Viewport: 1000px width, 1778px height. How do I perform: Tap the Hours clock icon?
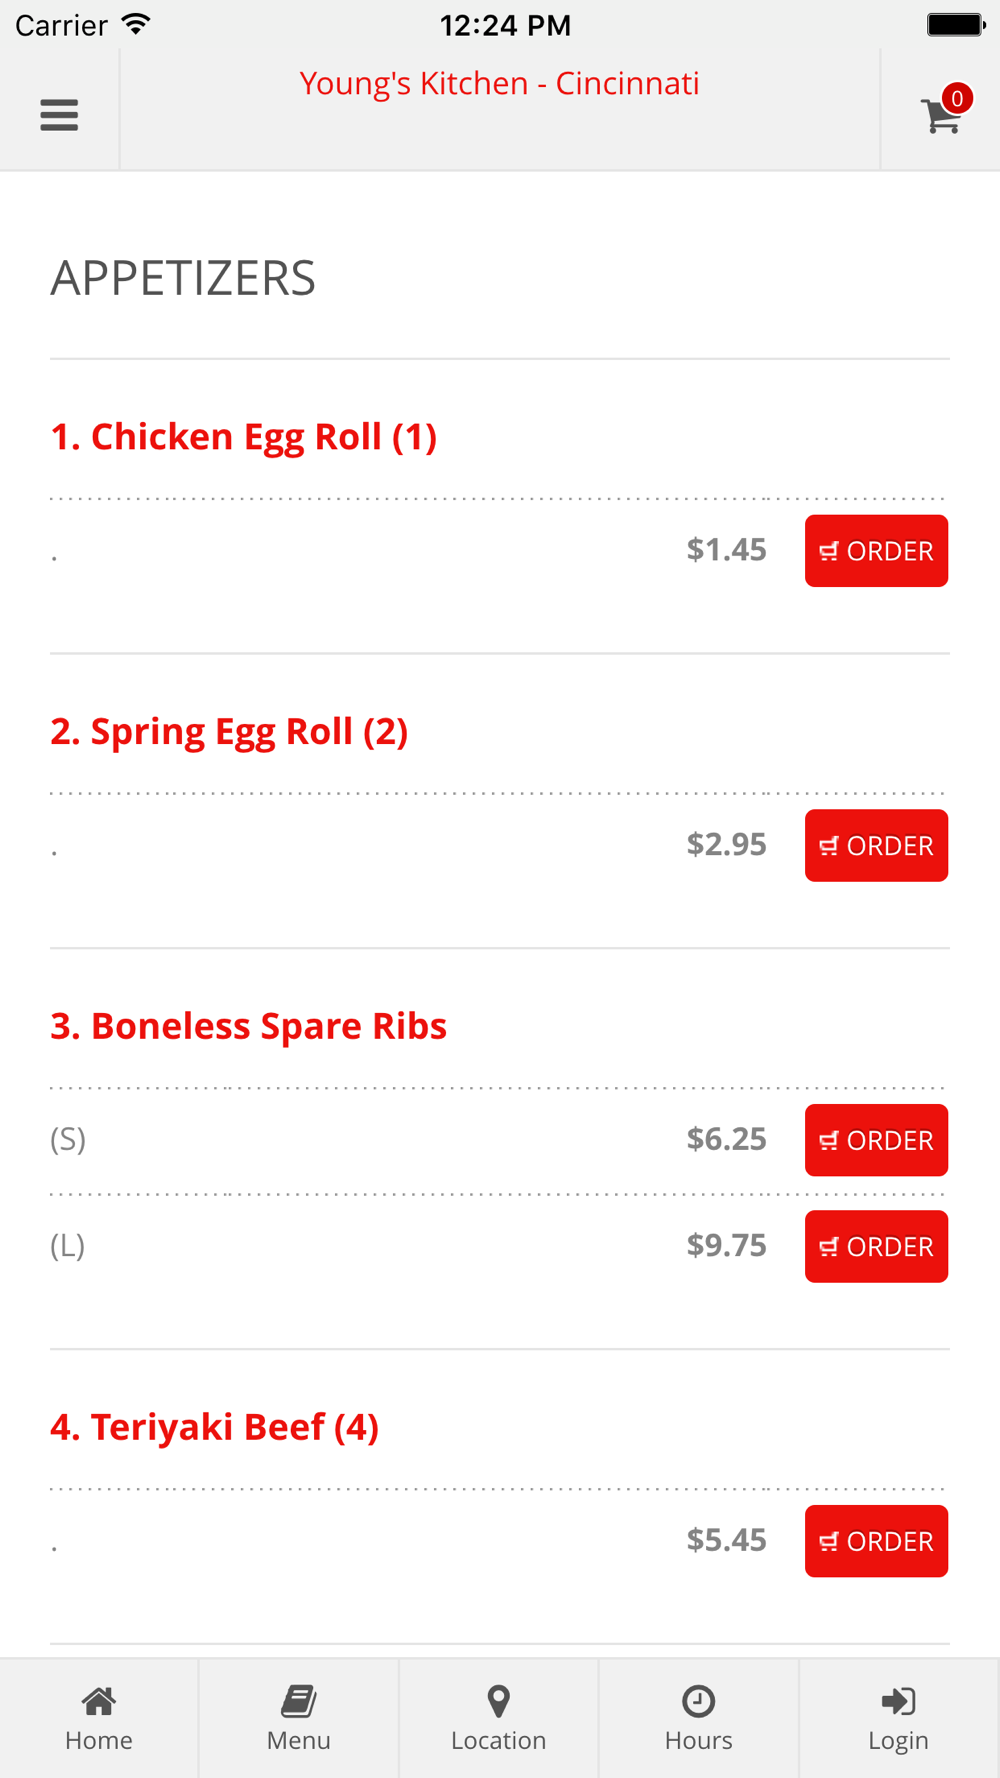698,1701
